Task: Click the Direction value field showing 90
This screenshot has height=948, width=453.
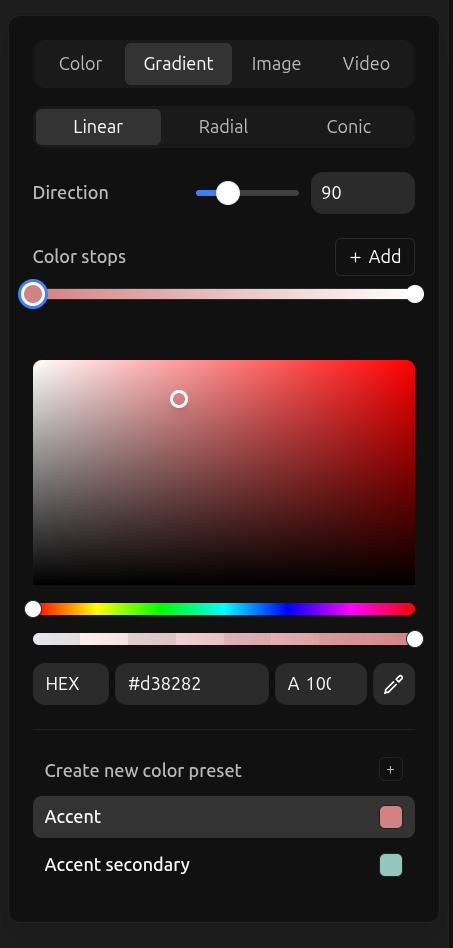Action: [x=363, y=193]
